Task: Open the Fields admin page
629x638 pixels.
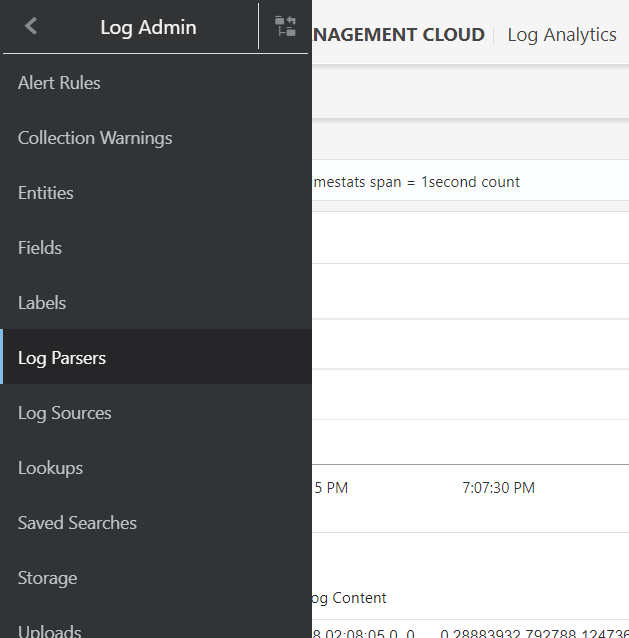Action: pos(40,248)
